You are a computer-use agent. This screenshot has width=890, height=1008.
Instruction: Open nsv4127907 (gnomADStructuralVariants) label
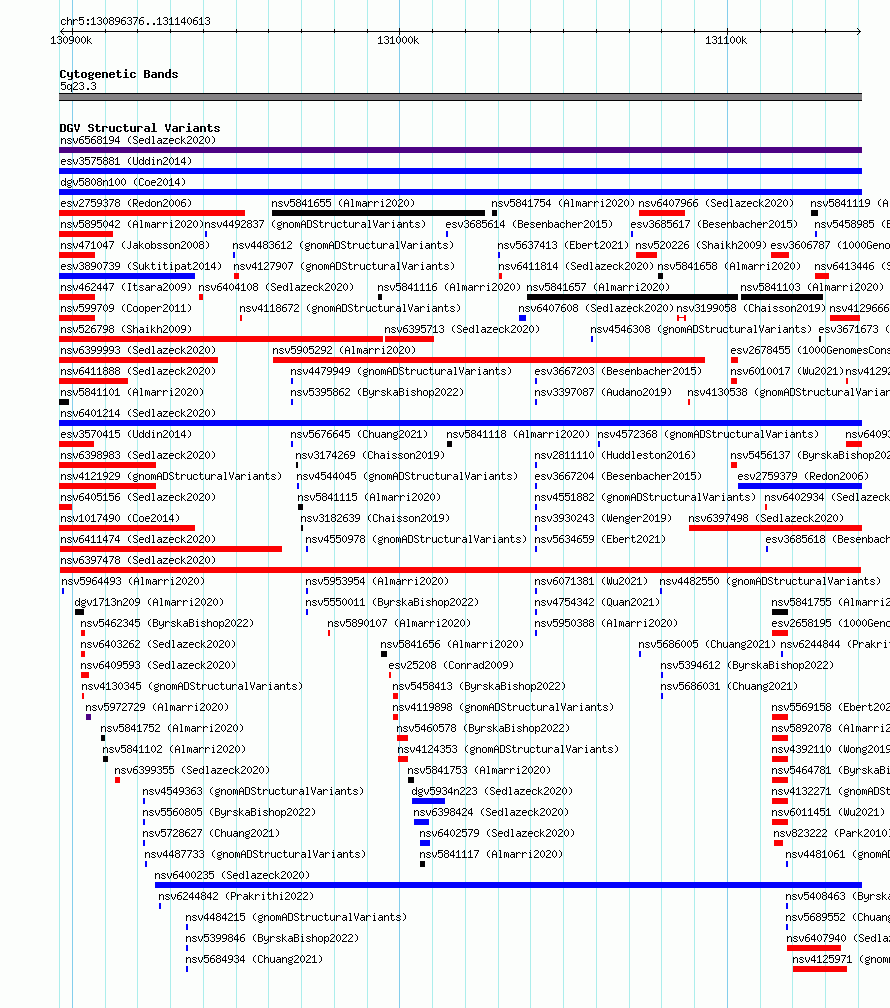tap(344, 266)
